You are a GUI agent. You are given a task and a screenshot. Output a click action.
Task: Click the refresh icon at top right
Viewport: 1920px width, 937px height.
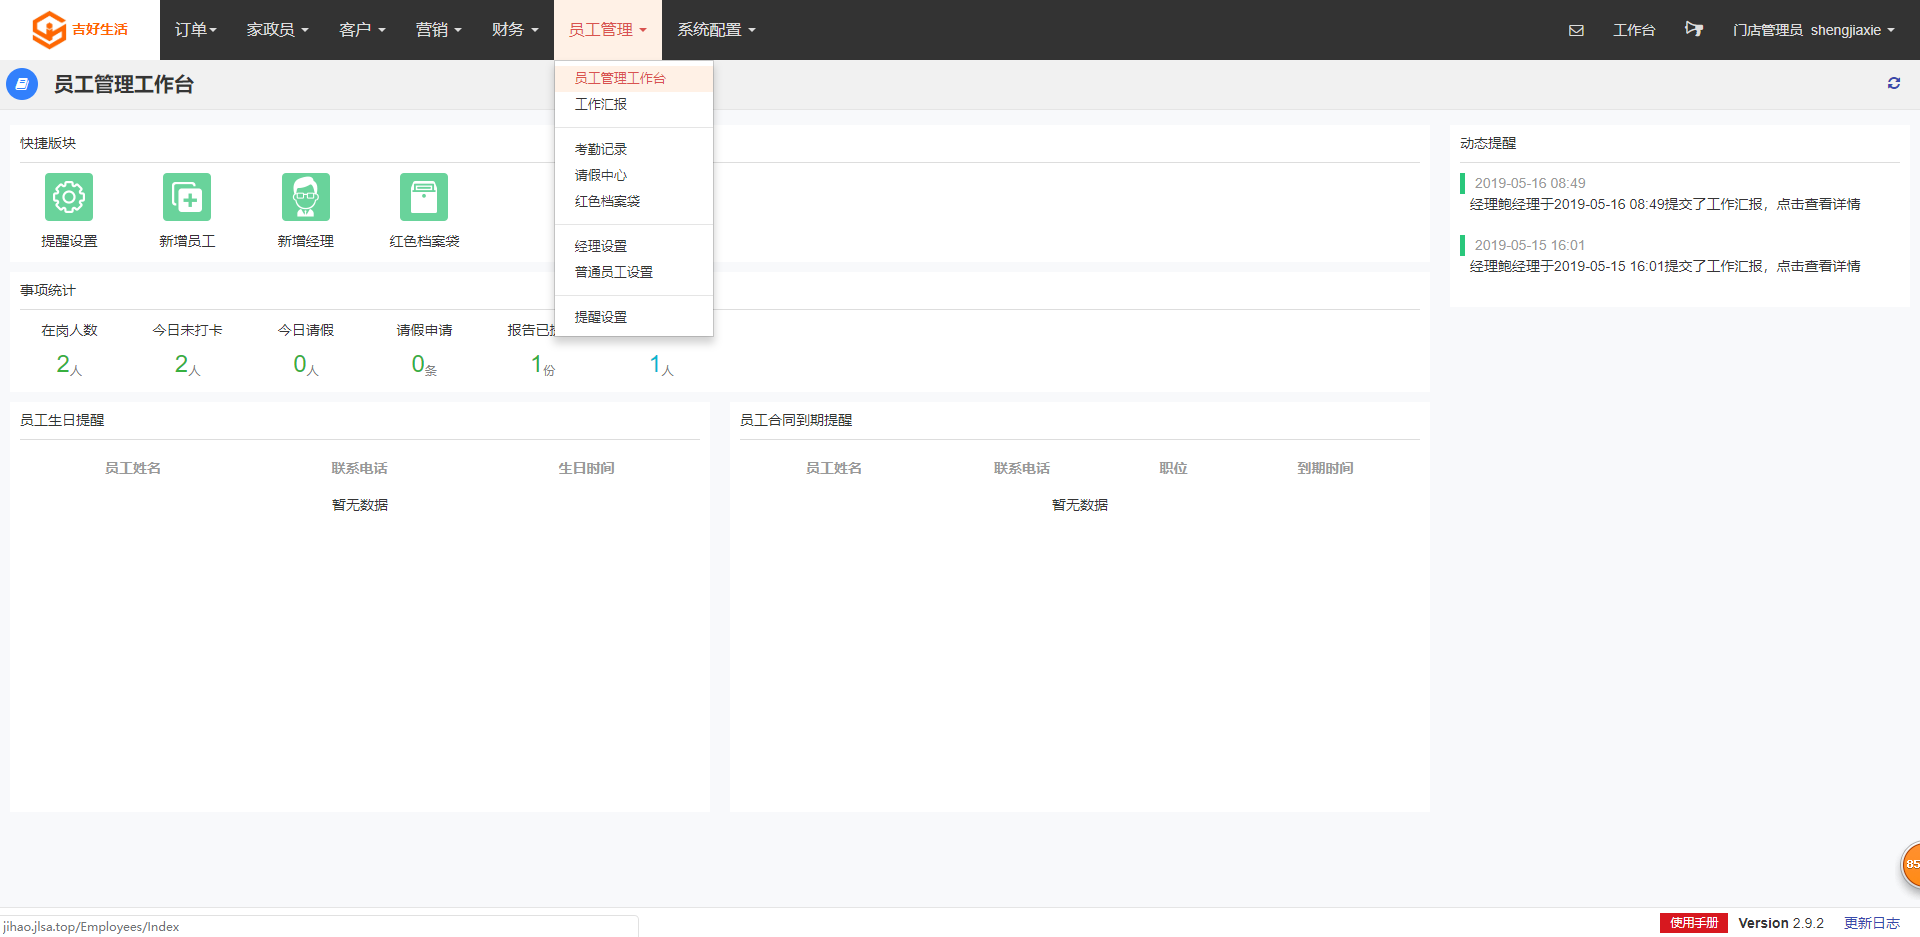click(1894, 83)
